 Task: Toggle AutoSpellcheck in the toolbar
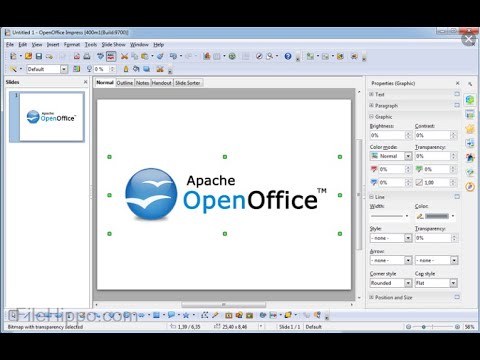click(111, 56)
